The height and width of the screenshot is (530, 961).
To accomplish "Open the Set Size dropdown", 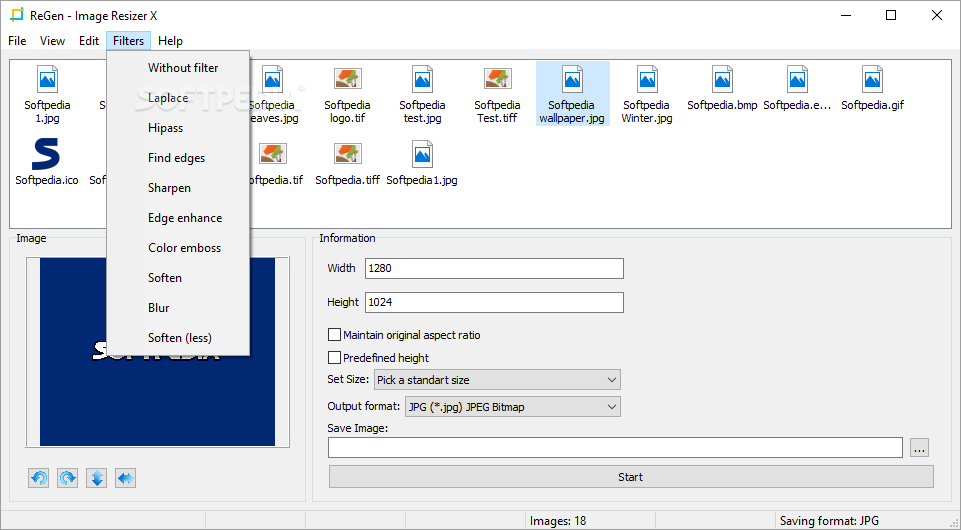I will (497, 380).
